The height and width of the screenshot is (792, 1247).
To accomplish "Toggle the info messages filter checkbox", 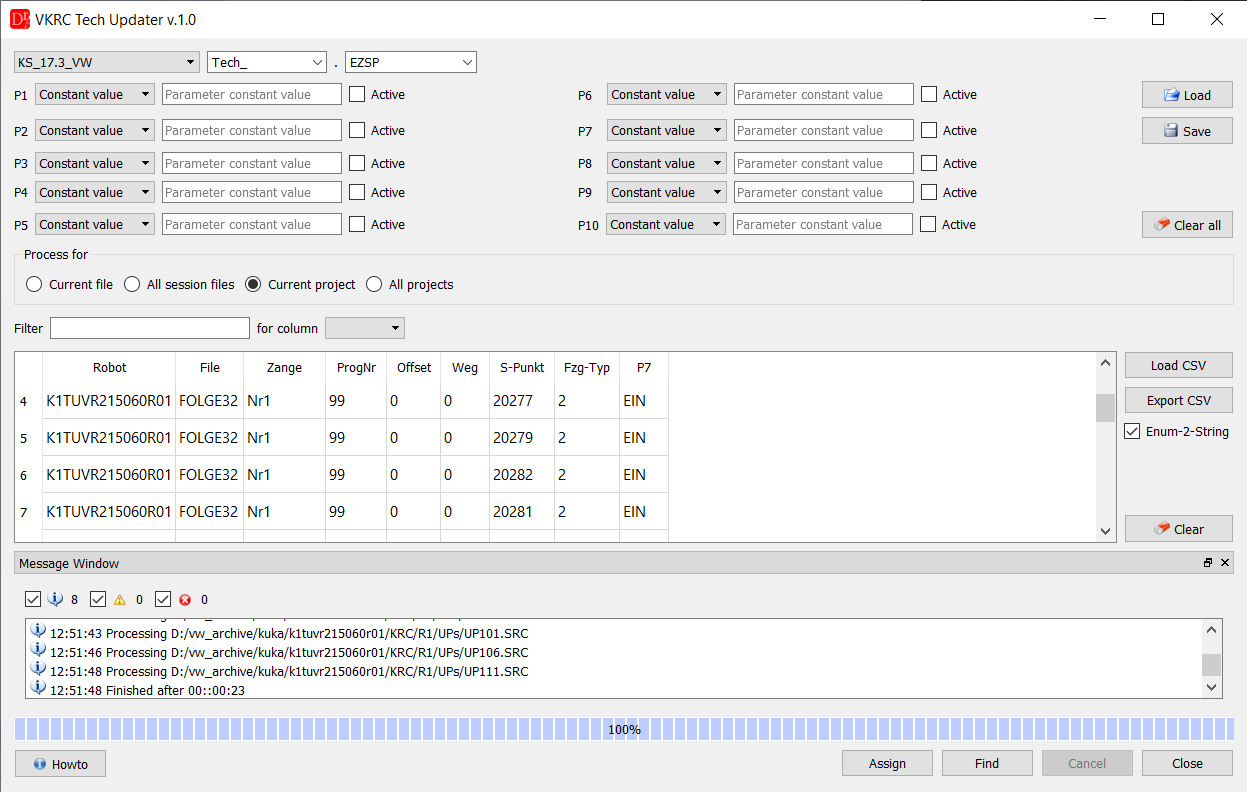I will click(x=33, y=599).
